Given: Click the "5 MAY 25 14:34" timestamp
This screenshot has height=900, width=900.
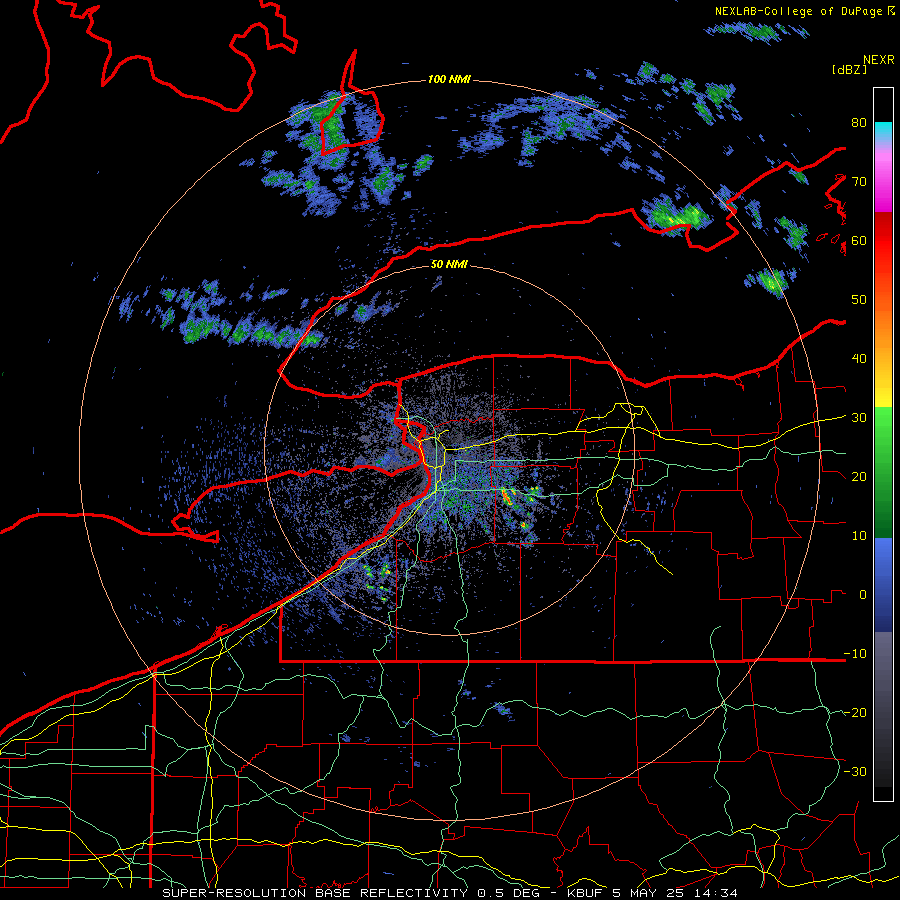Looking at the screenshot, I should coord(675,893).
